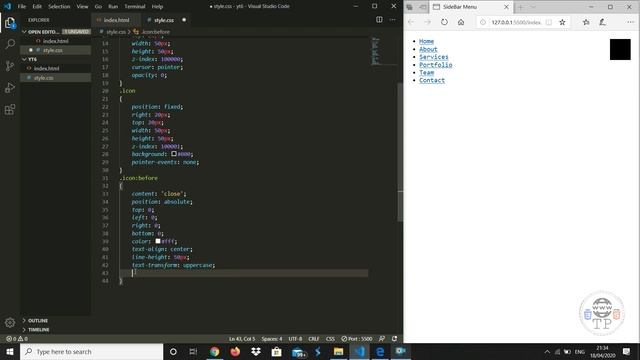Open index.html in the YT6 folder

tap(56, 68)
